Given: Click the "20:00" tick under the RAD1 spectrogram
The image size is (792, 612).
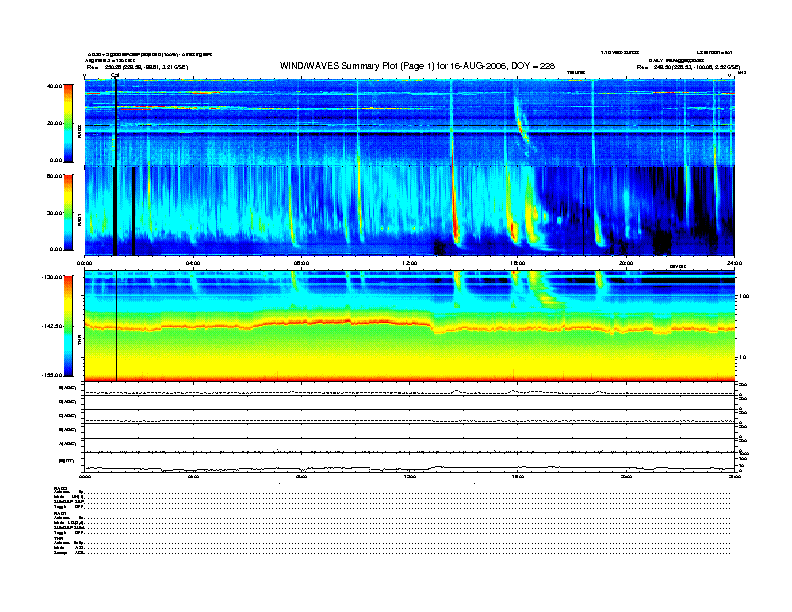Looking at the screenshot, I should click(x=626, y=263).
